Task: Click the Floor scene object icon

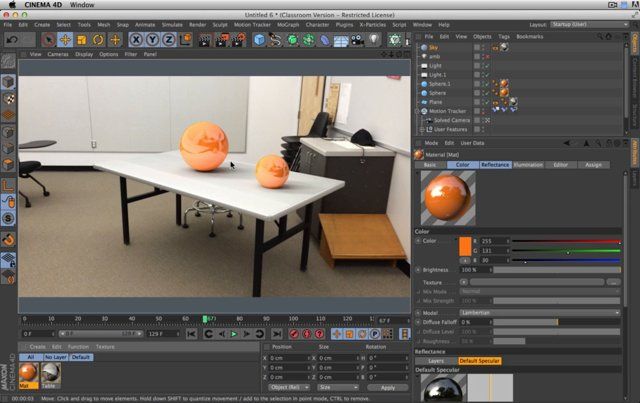Action: pyautogui.click(x=341, y=40)
